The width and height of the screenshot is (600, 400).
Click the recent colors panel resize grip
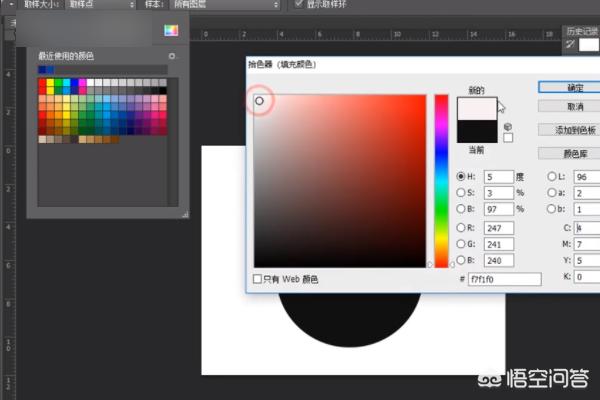click(x=185, y=215)
